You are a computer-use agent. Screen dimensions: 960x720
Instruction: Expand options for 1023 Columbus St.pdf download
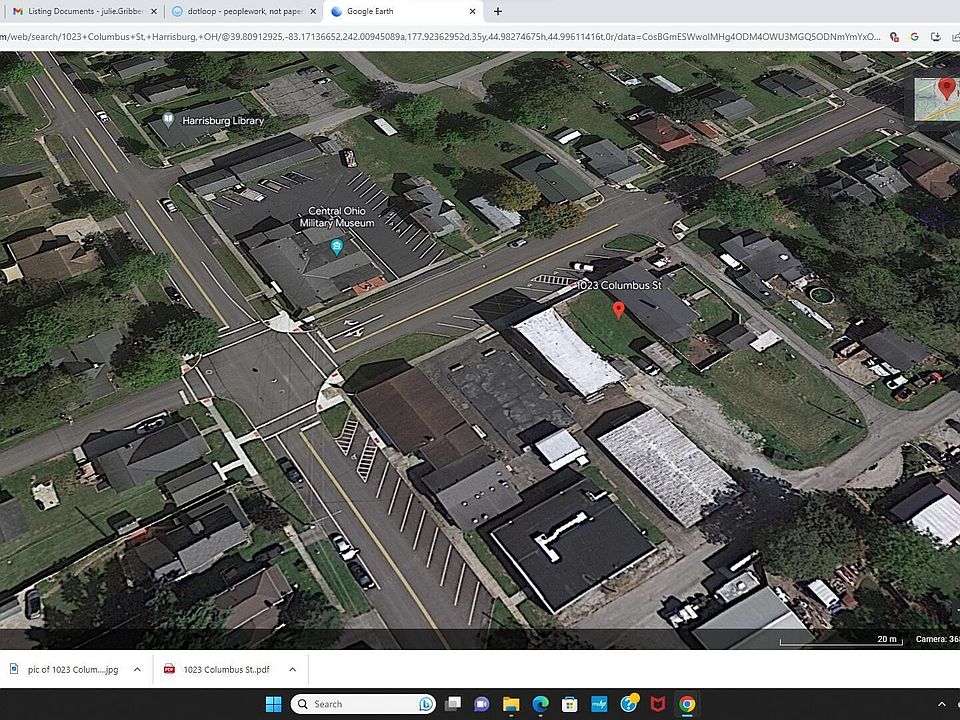point(293,669)
